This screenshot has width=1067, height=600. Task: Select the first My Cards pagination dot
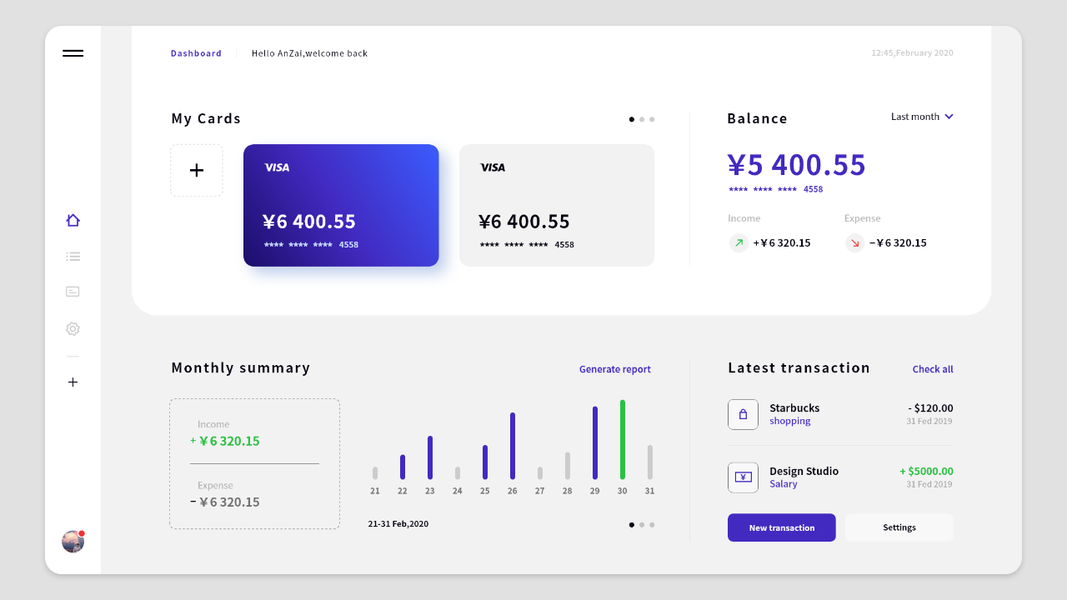pyautogui.click(x=631, y=119)
